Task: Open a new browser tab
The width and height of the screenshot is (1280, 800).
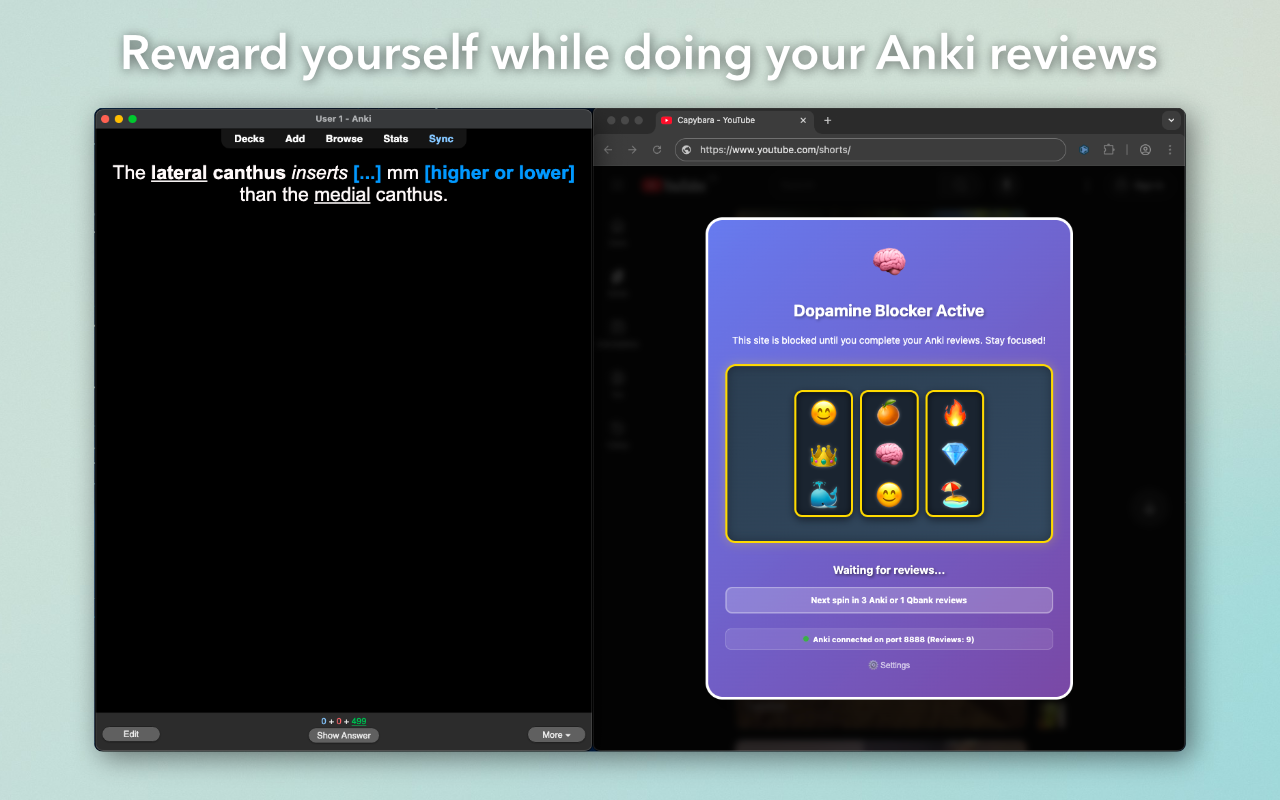Action: (x=827, y=120)
